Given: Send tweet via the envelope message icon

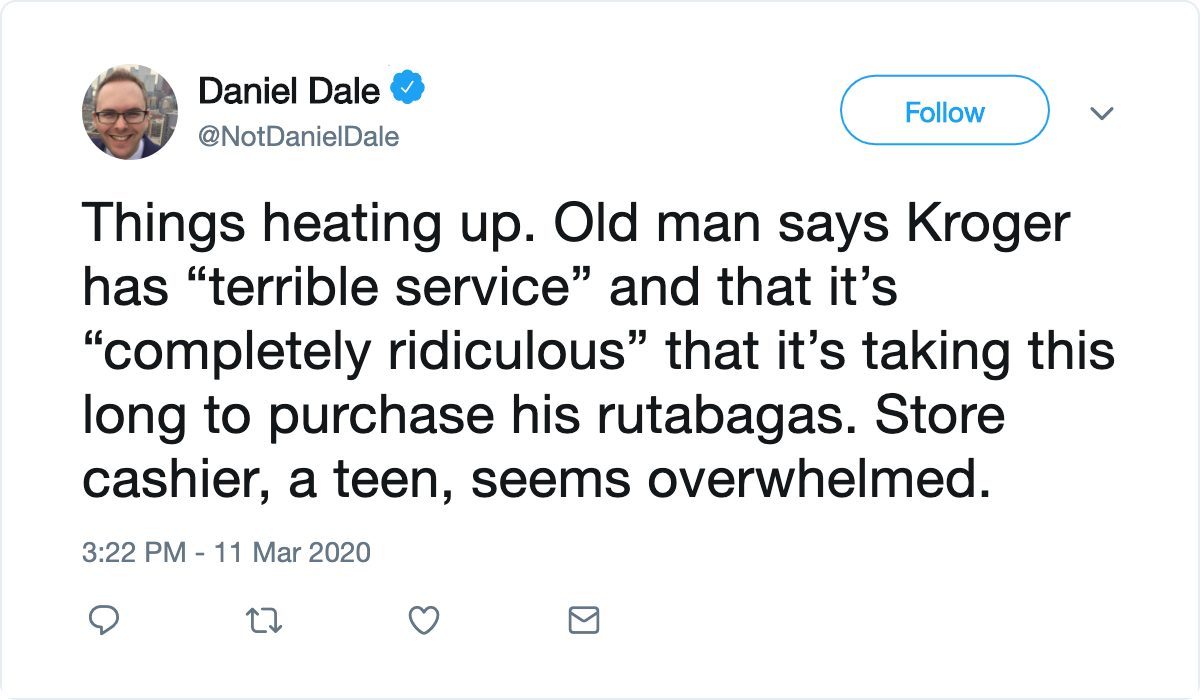Looking at the screenshot, I should click(583, 621).
